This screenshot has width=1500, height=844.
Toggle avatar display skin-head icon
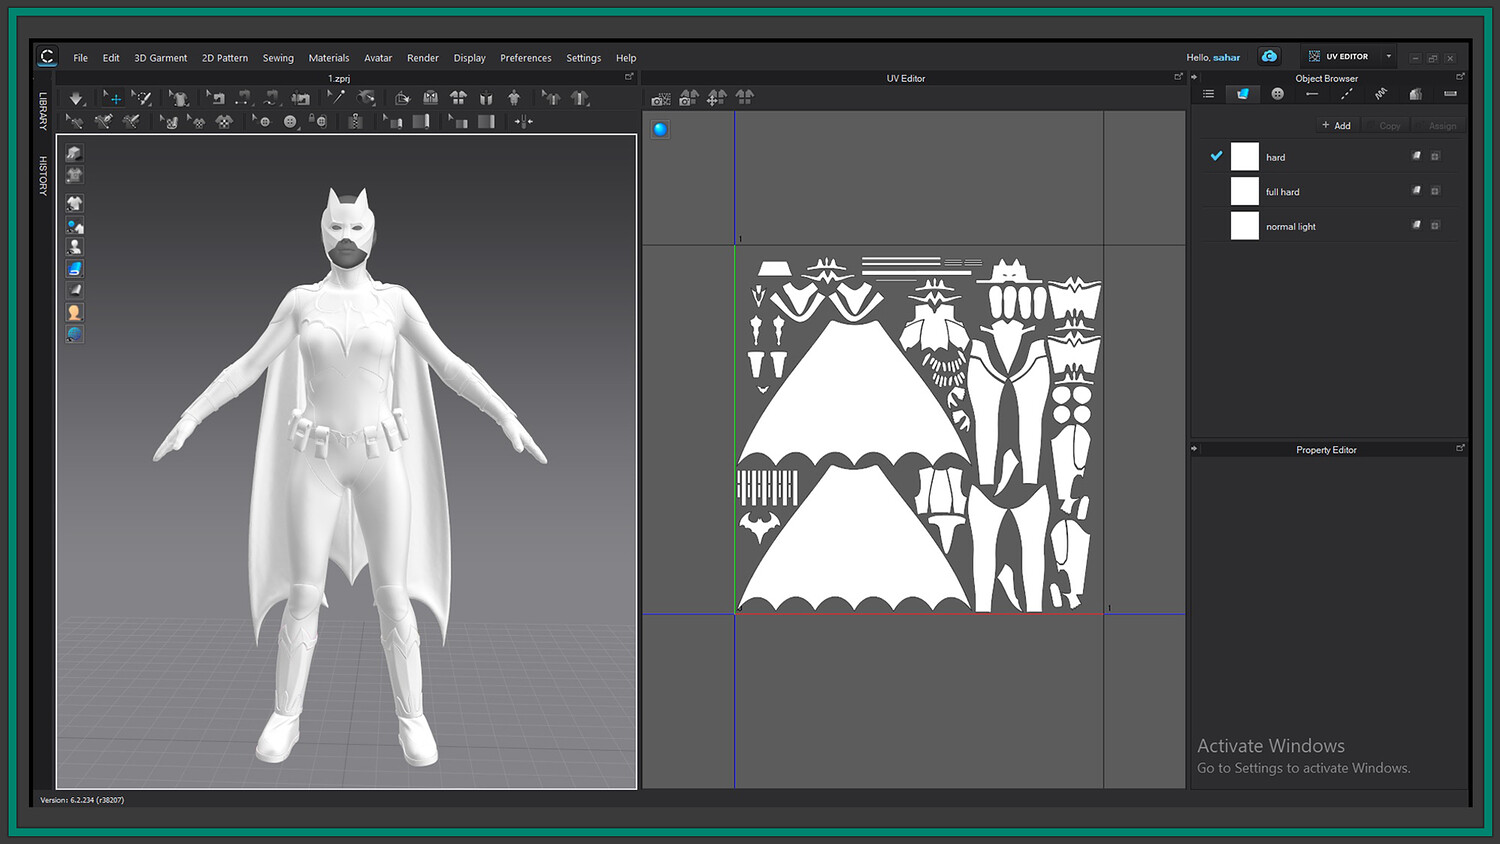[74, 312]
